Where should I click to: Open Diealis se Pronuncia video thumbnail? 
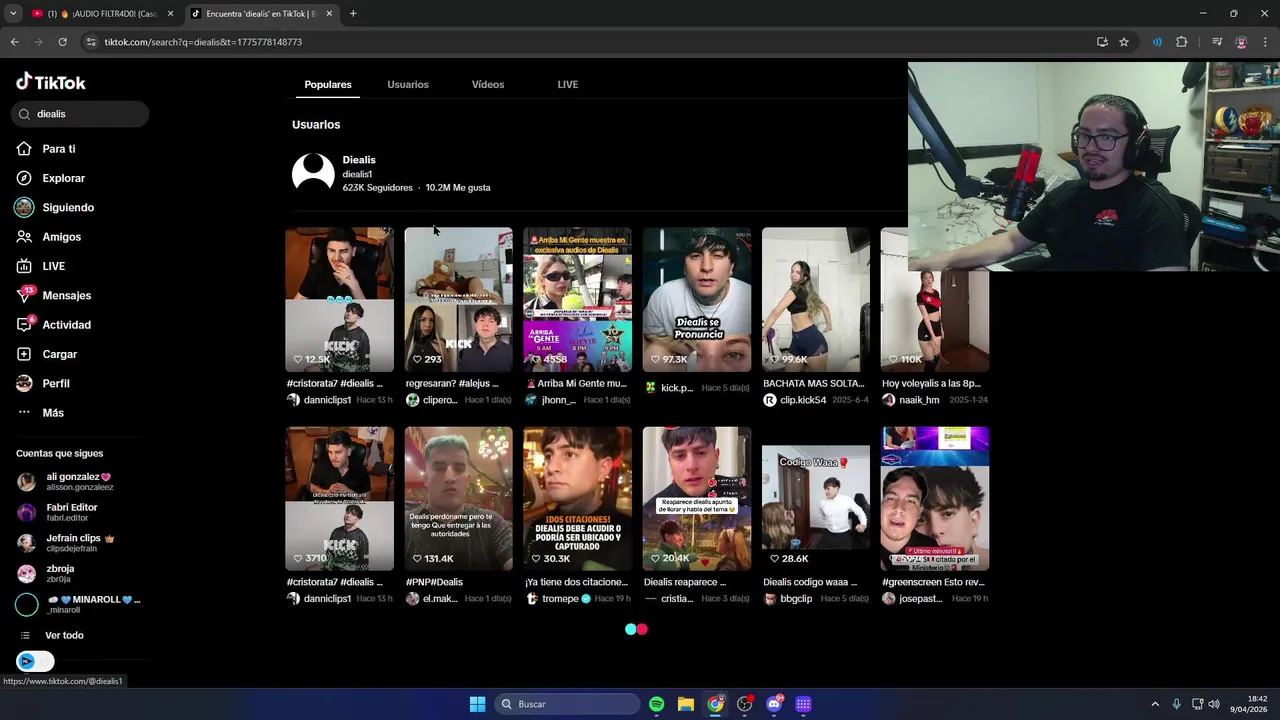point(696,299)
